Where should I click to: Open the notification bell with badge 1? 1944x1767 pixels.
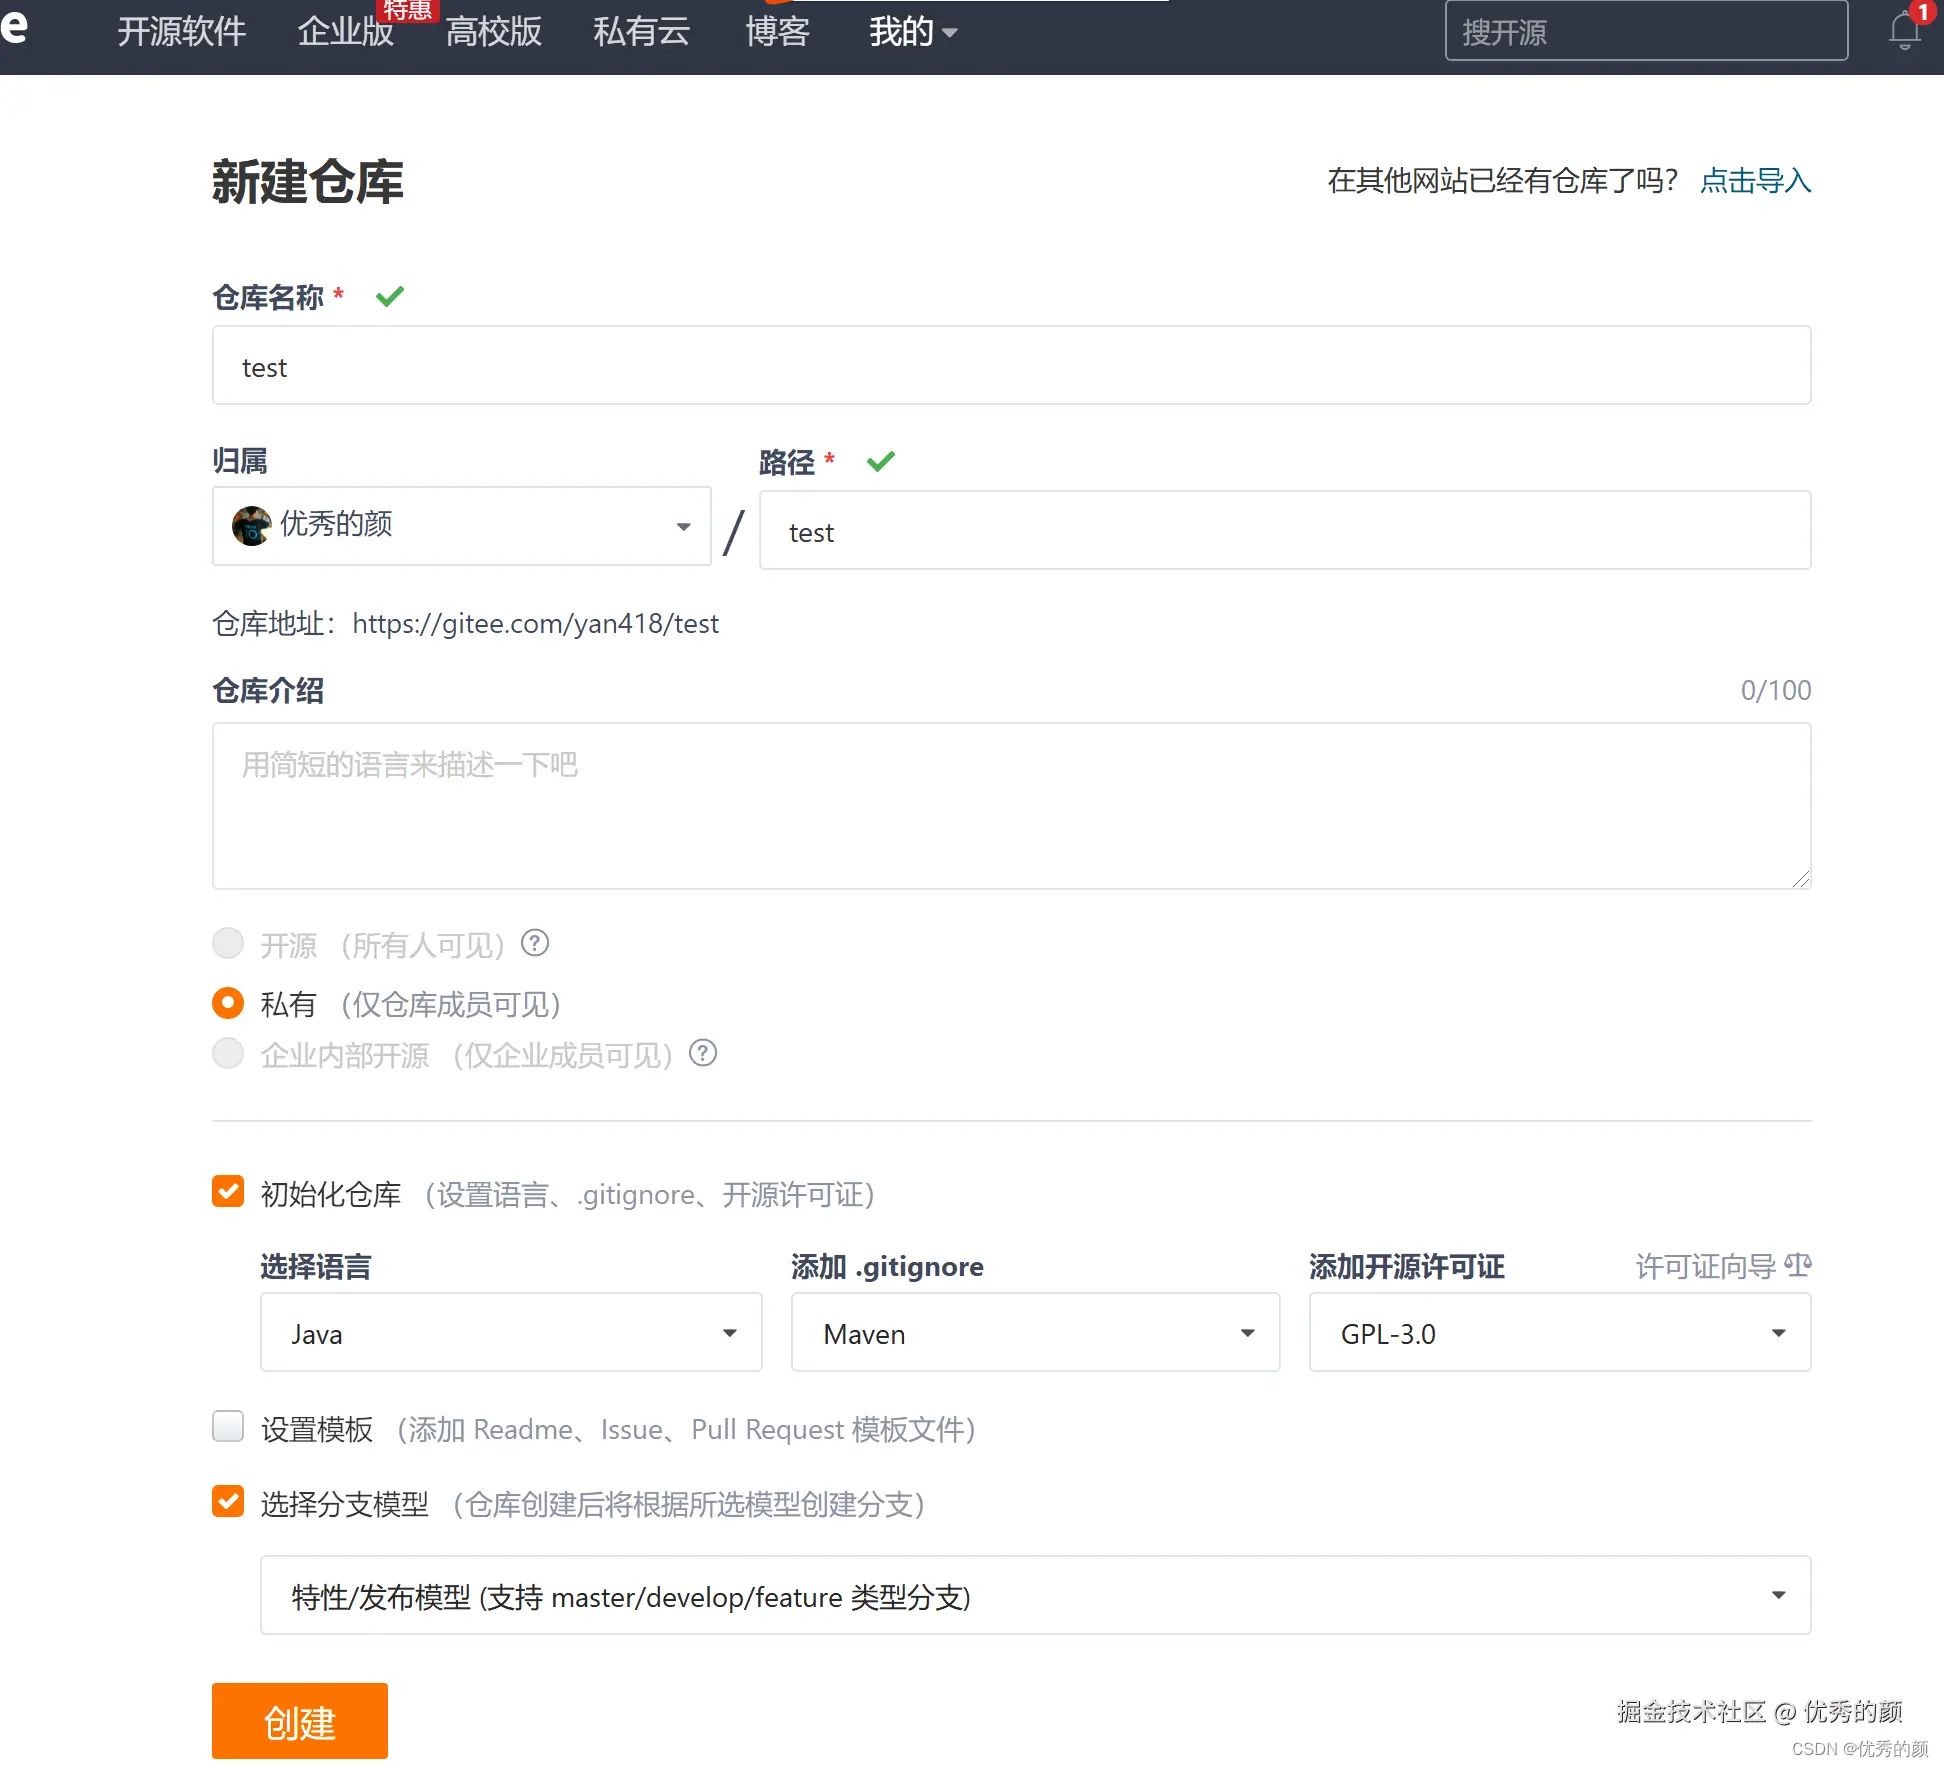click(1903, 32)
